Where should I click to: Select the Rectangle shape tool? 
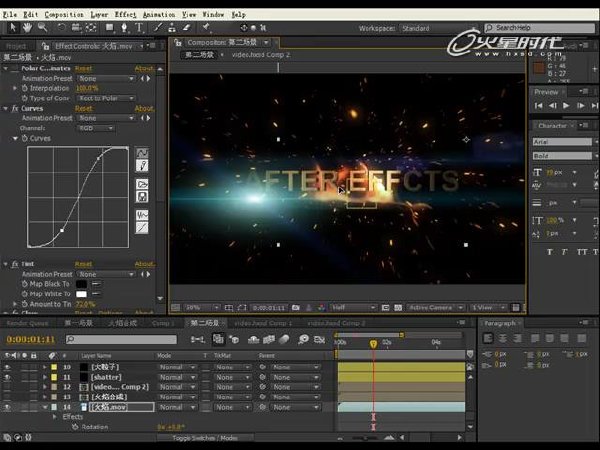coord(110,28)
